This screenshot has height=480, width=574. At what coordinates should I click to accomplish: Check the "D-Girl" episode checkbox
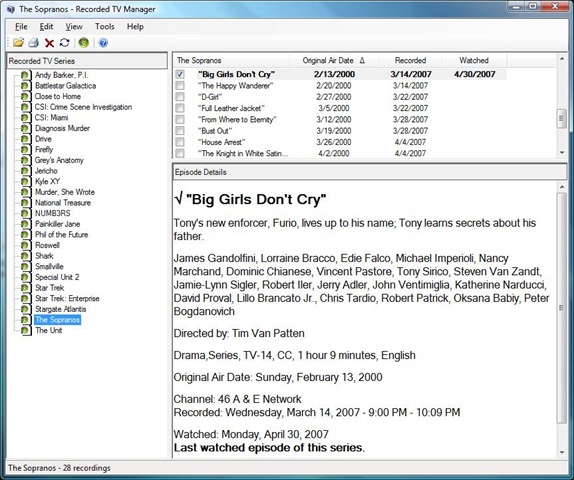(180, 97)
